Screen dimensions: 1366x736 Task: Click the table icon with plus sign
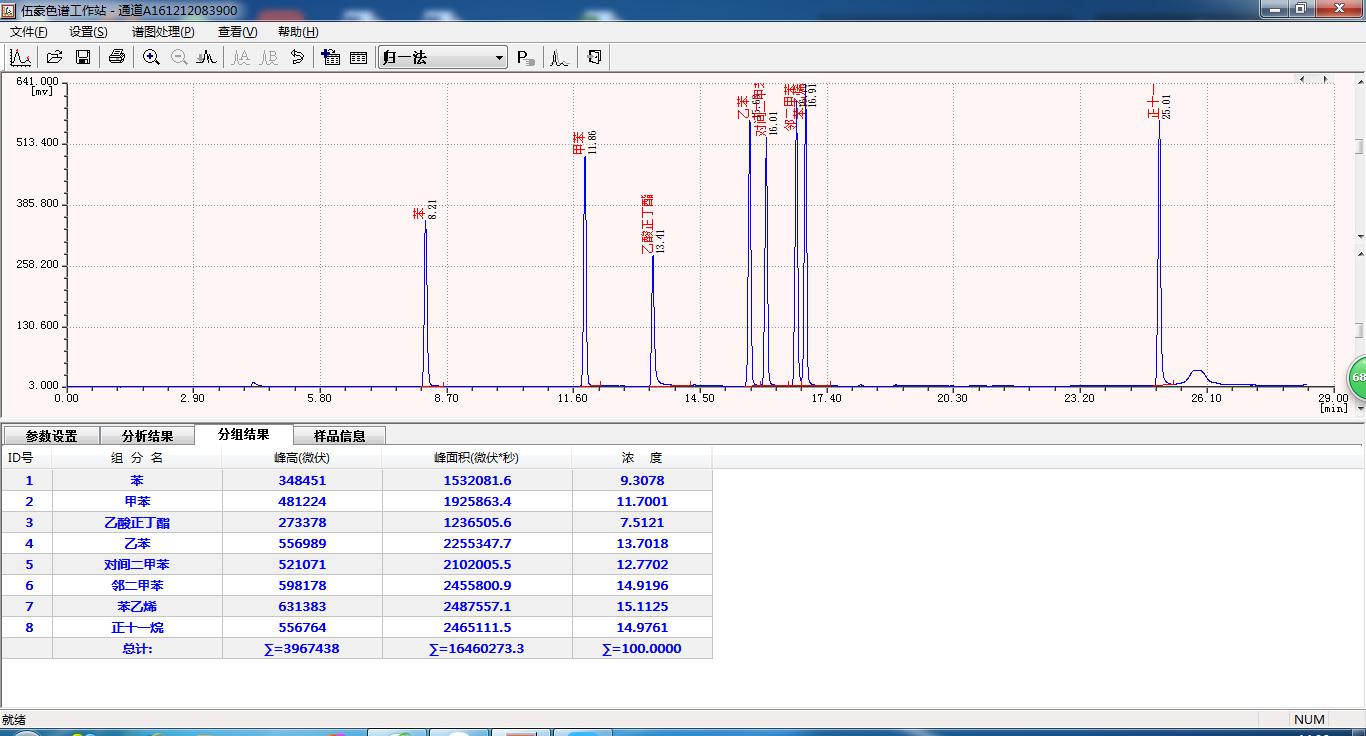(331, 58)
